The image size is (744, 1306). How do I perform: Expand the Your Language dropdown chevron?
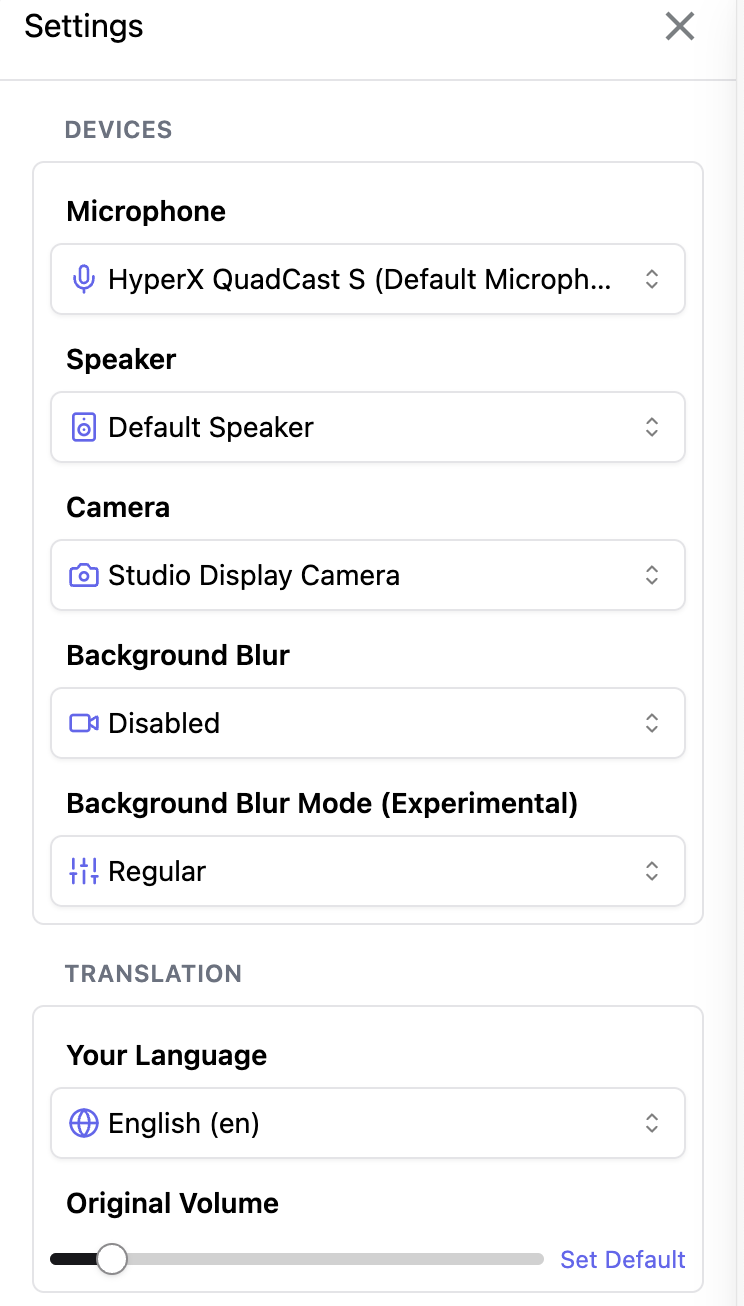[651, 1123]
